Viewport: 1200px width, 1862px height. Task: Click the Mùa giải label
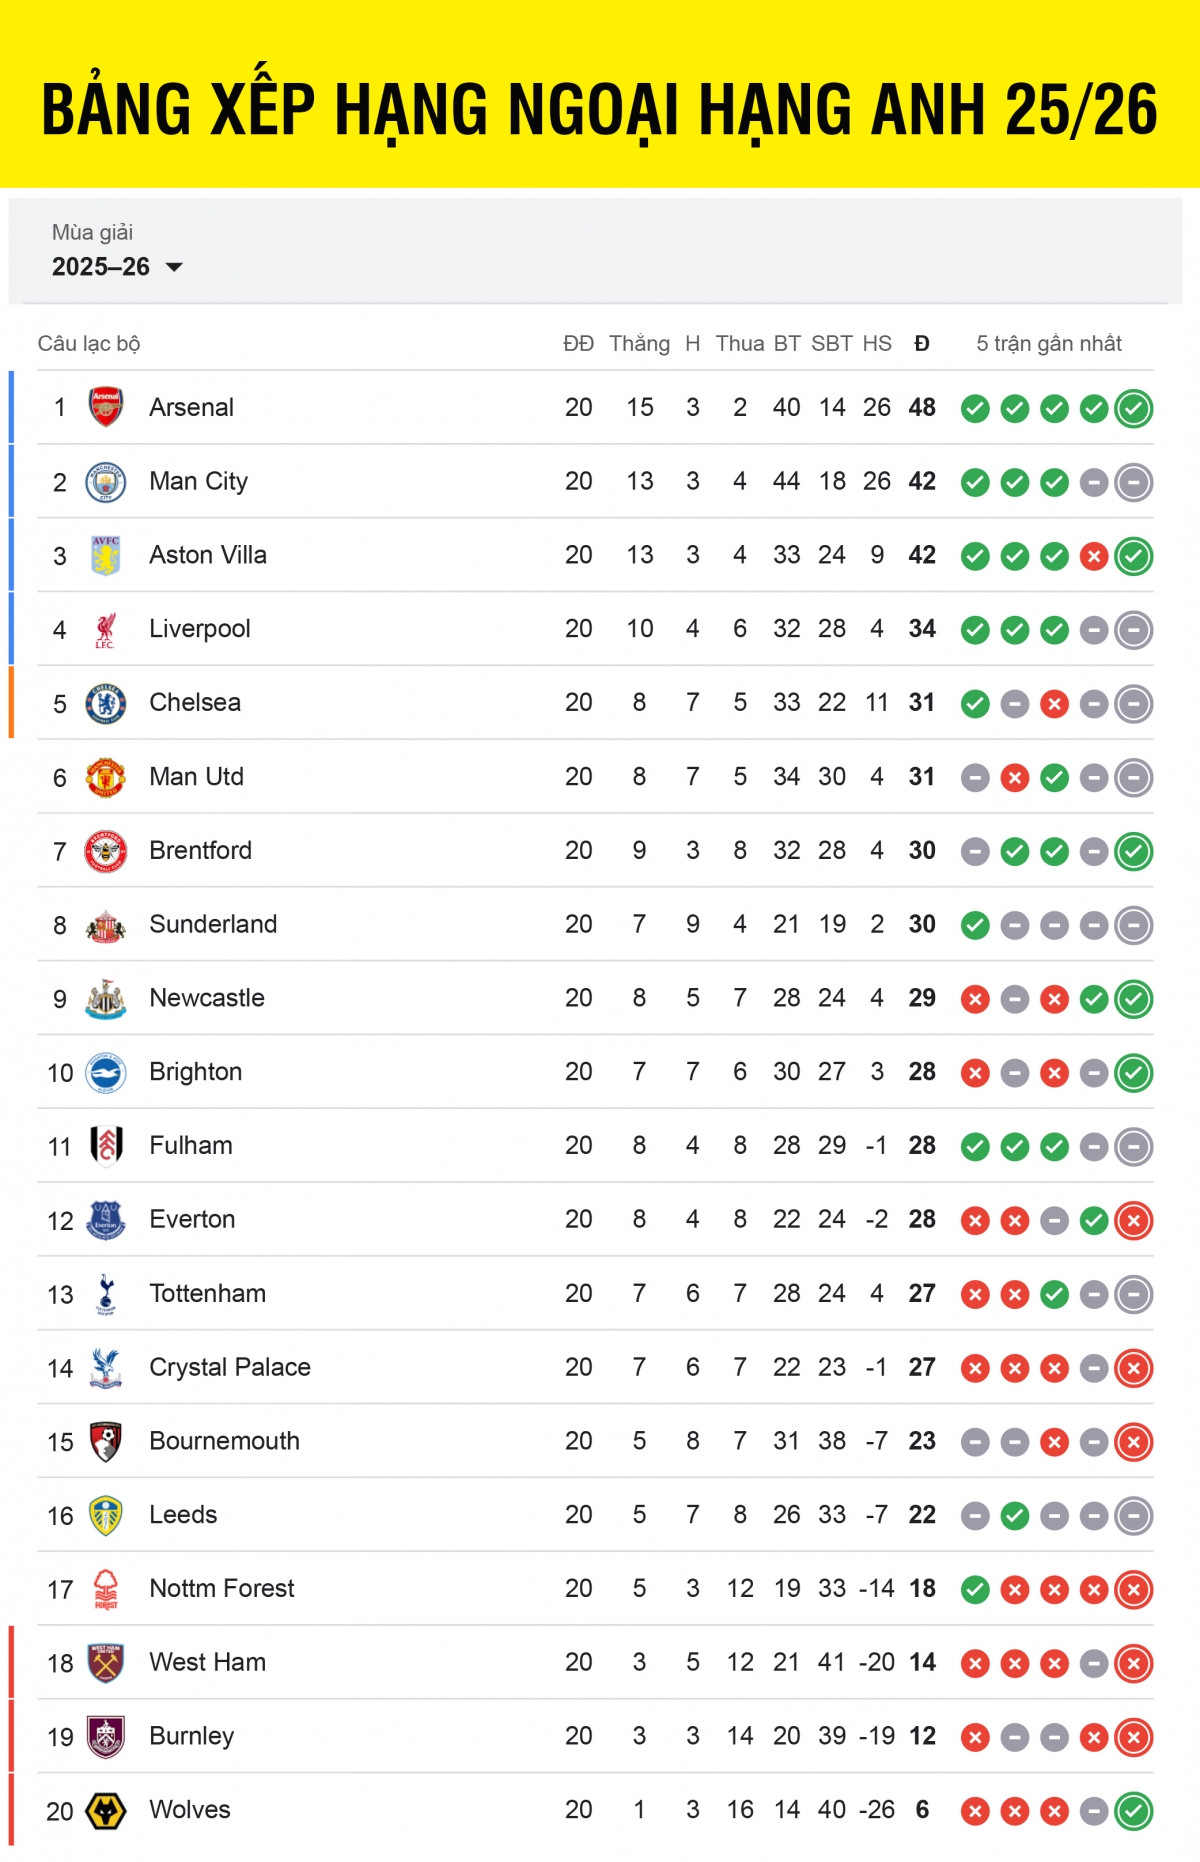[x=92, y=232]
